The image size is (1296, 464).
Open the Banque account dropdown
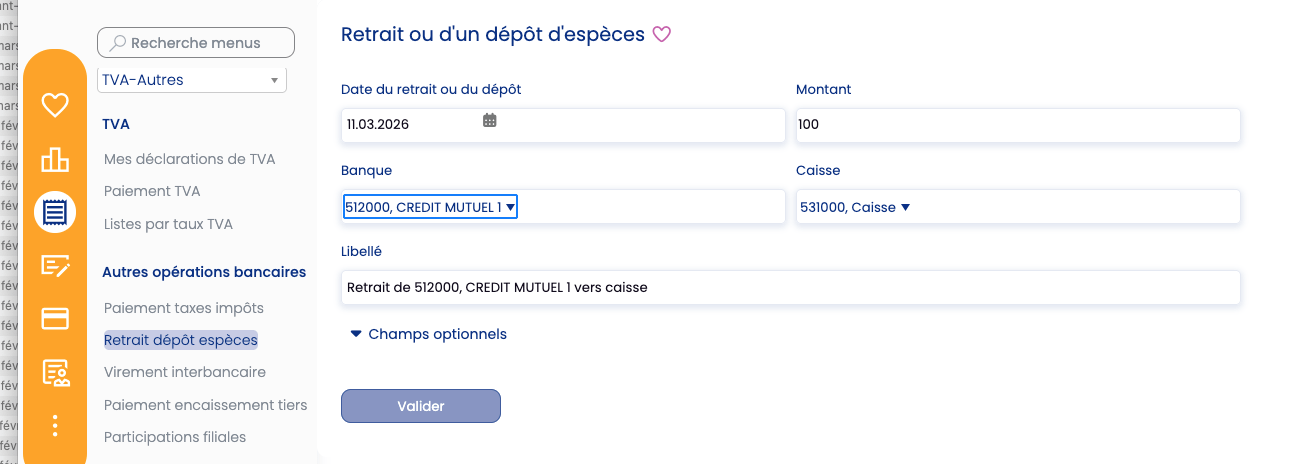(x=430, y=207)
